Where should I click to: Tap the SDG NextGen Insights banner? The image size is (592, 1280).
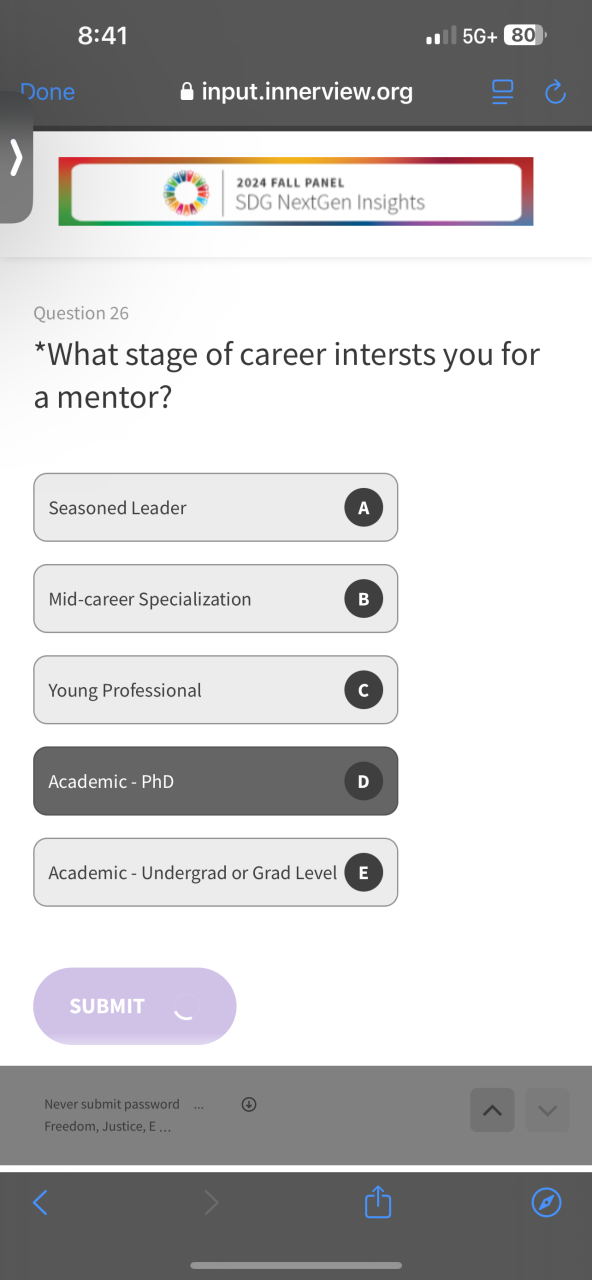tap(296, 191)
